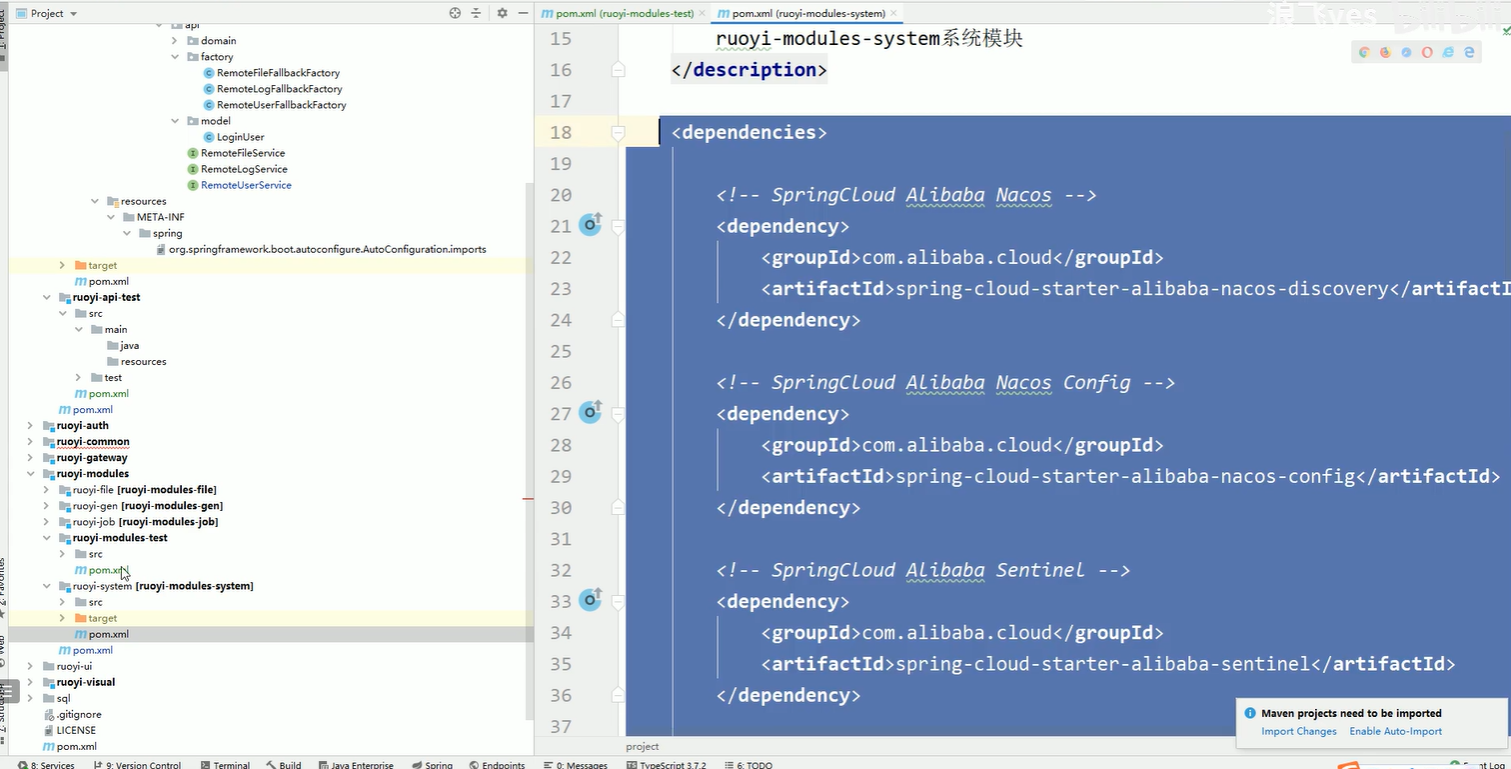The image size is (1511, 769).
Task: Close the pom.xml (ruoyi-modules-system) tab
Action: pos(894,13)
